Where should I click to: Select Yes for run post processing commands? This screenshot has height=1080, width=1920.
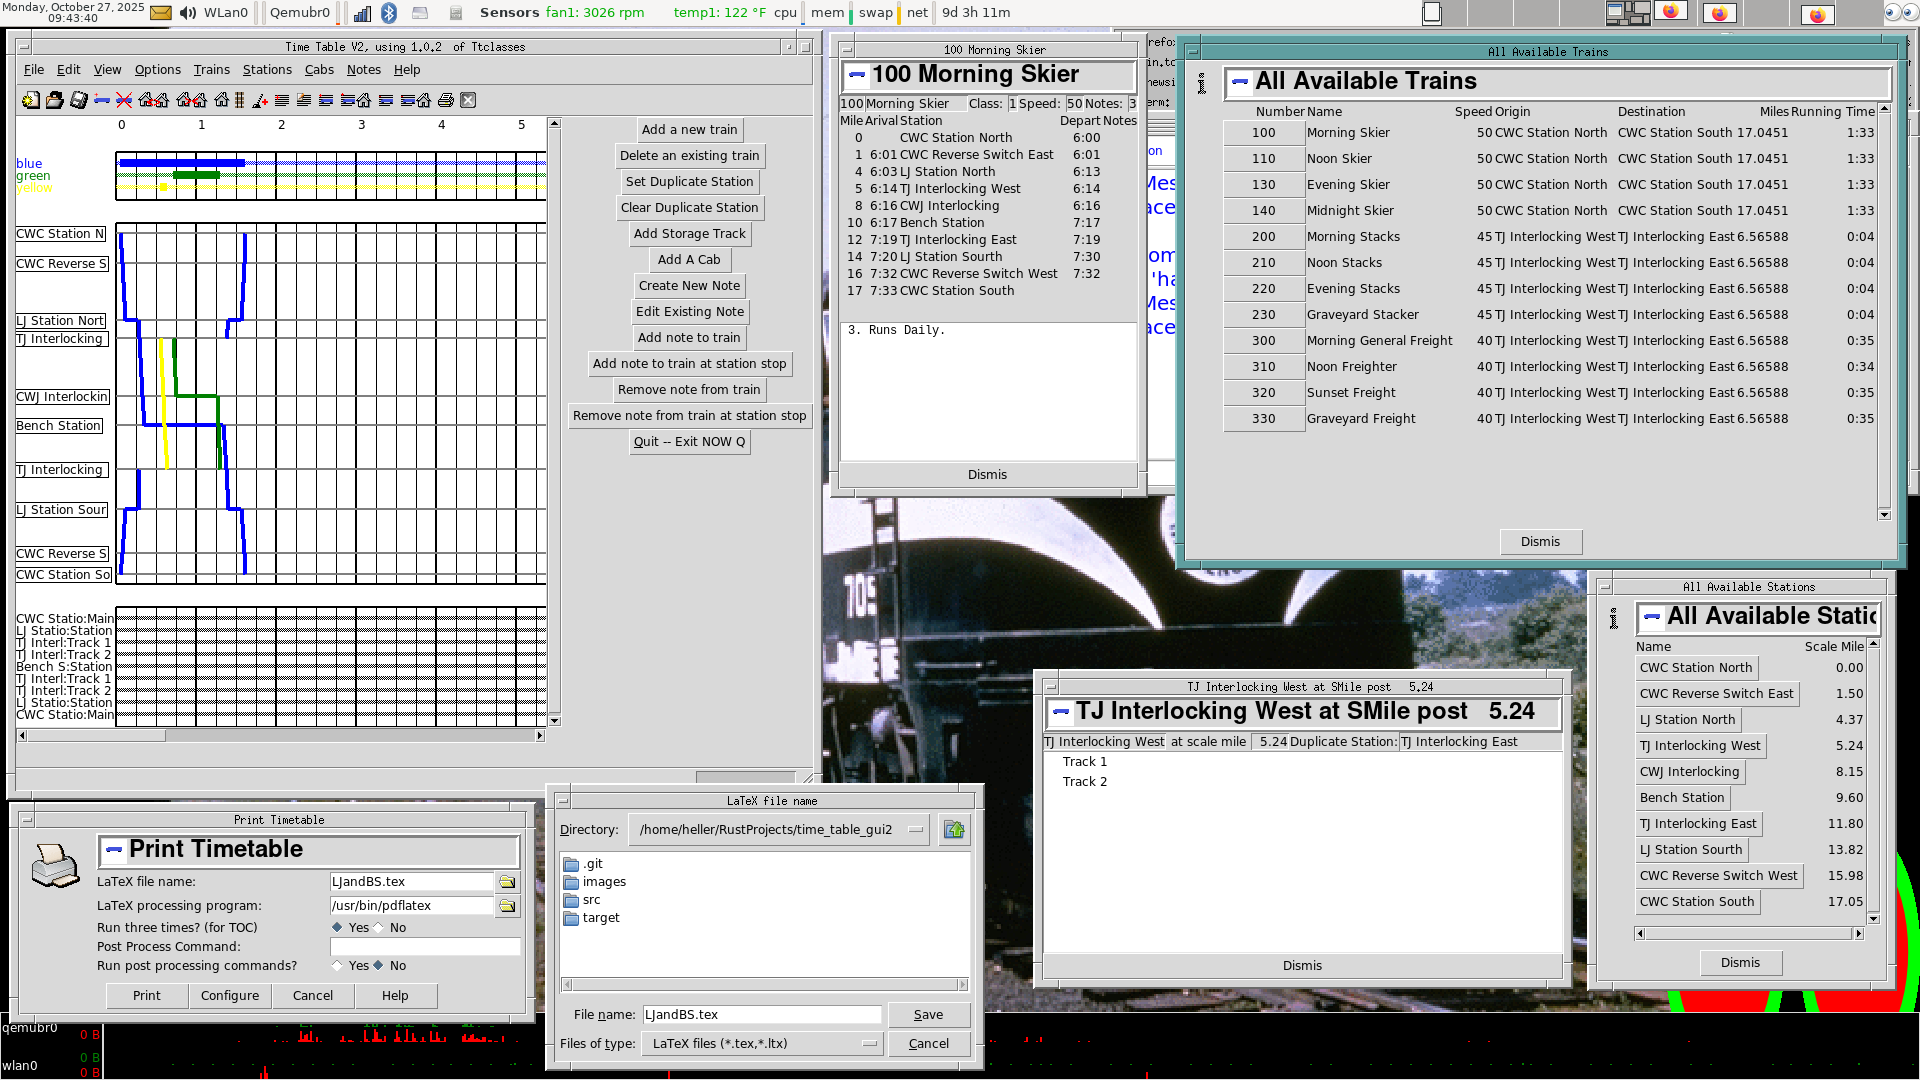pyautogui.click(x=337, y=966)
